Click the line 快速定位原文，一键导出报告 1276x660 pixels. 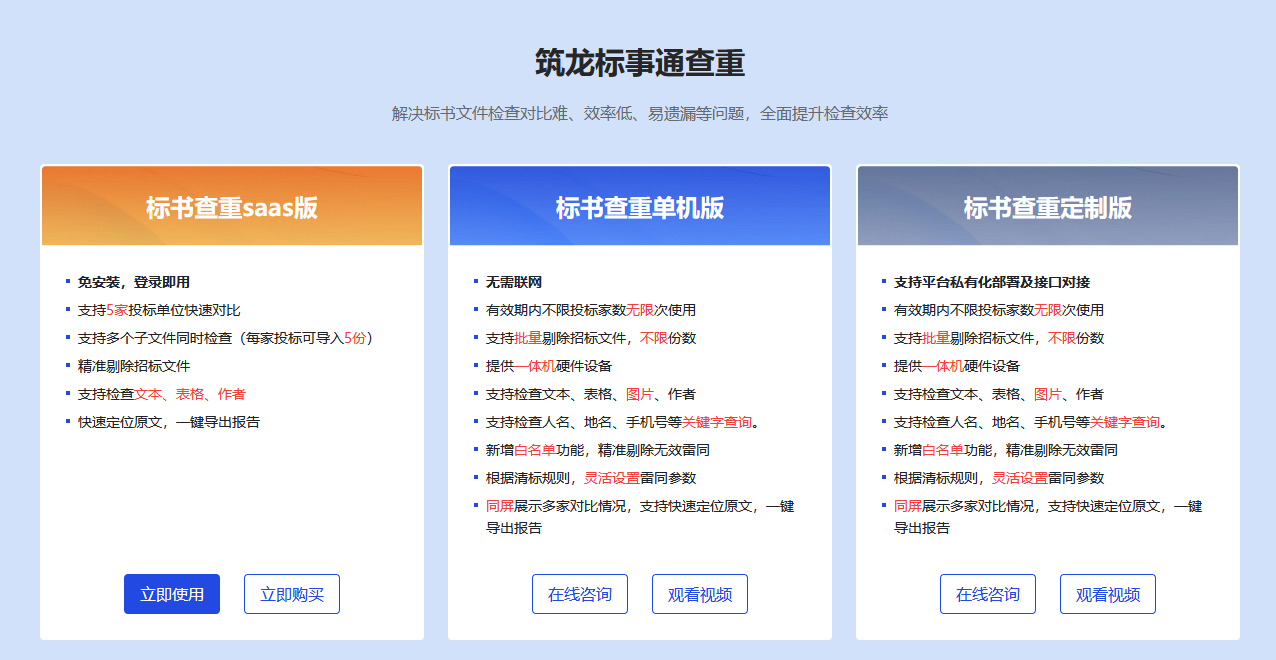pyautogui.click(x=169, y=422)
